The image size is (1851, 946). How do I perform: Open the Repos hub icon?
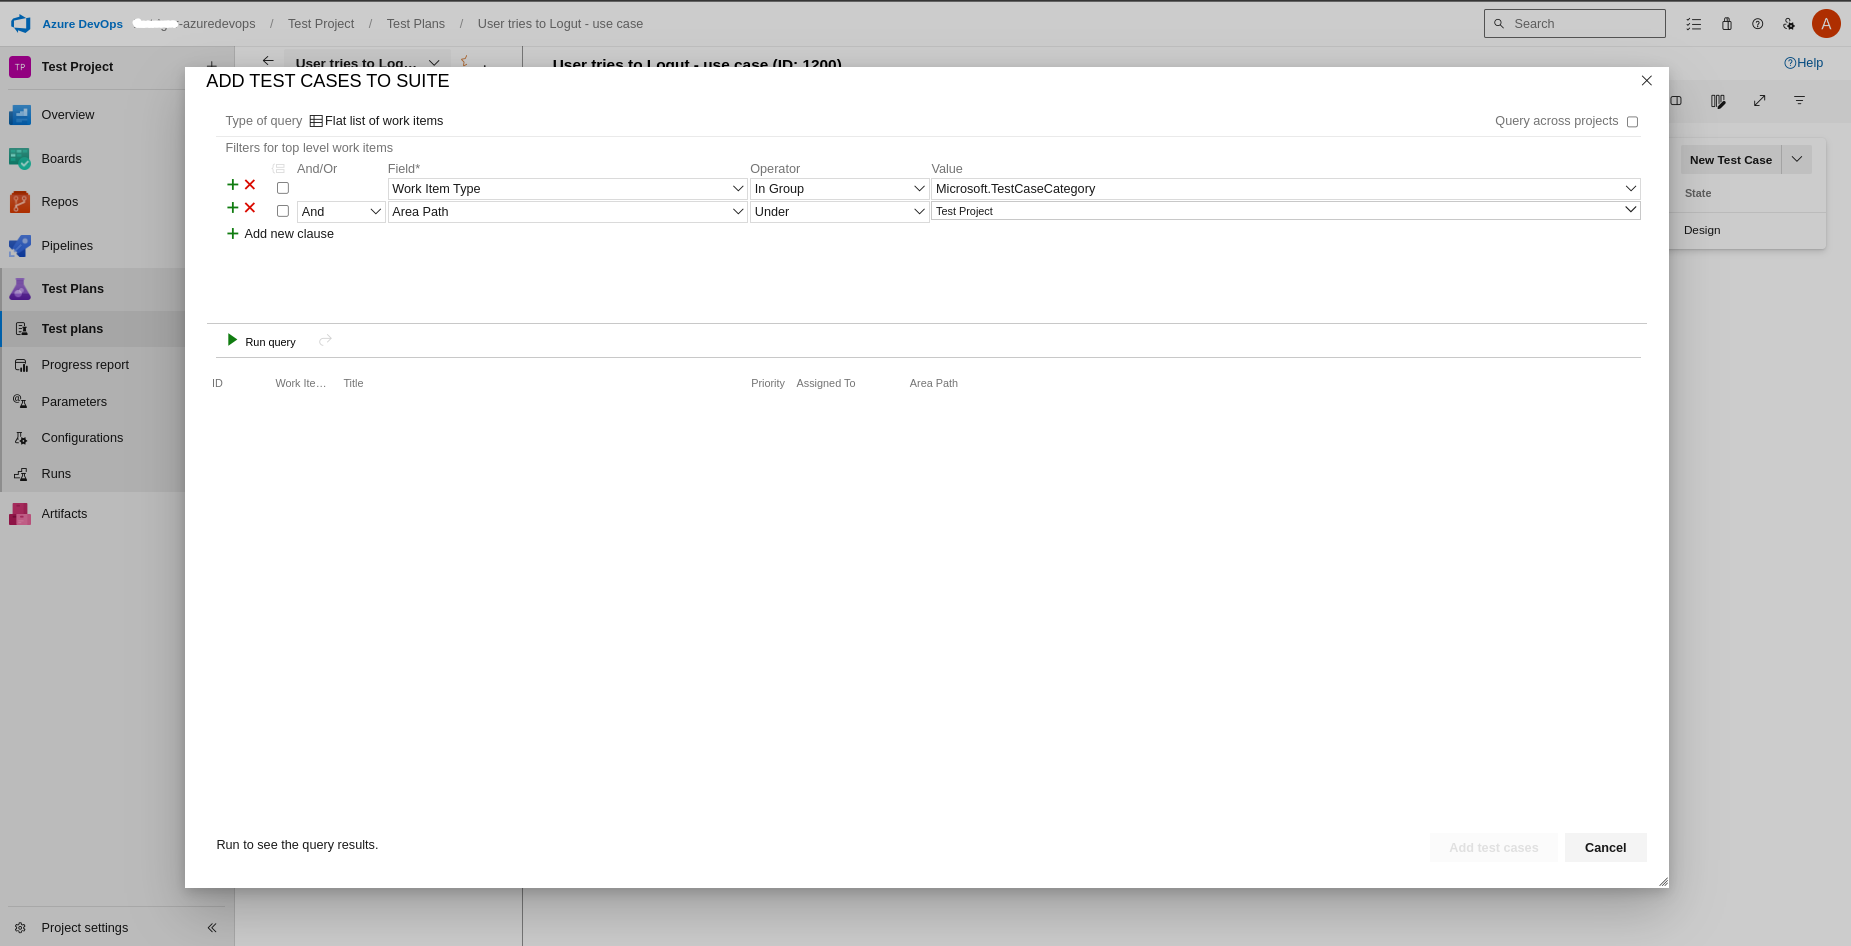click(20, 202)
